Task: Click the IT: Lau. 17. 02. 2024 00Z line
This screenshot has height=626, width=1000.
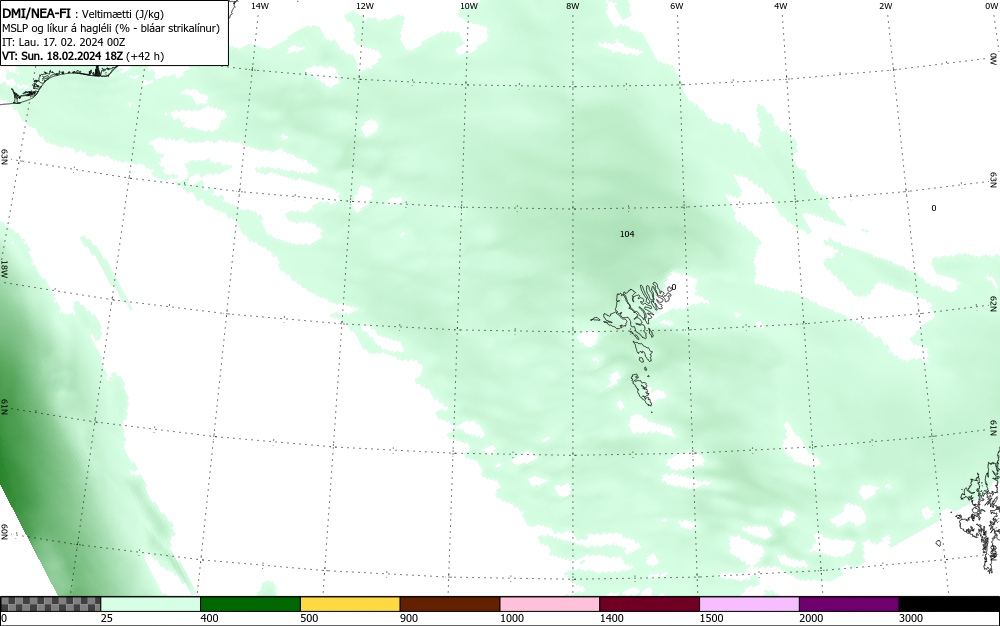Action: 64,42
